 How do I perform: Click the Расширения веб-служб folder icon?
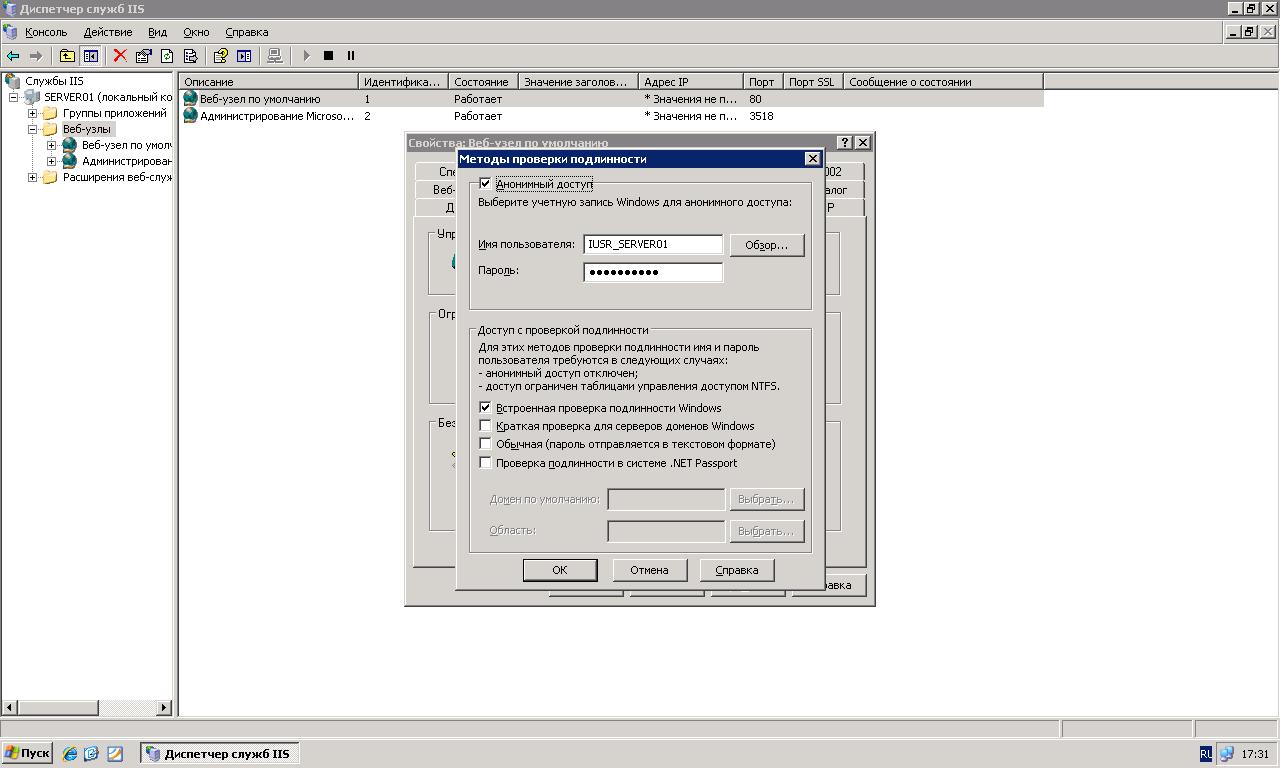[50, 177]
